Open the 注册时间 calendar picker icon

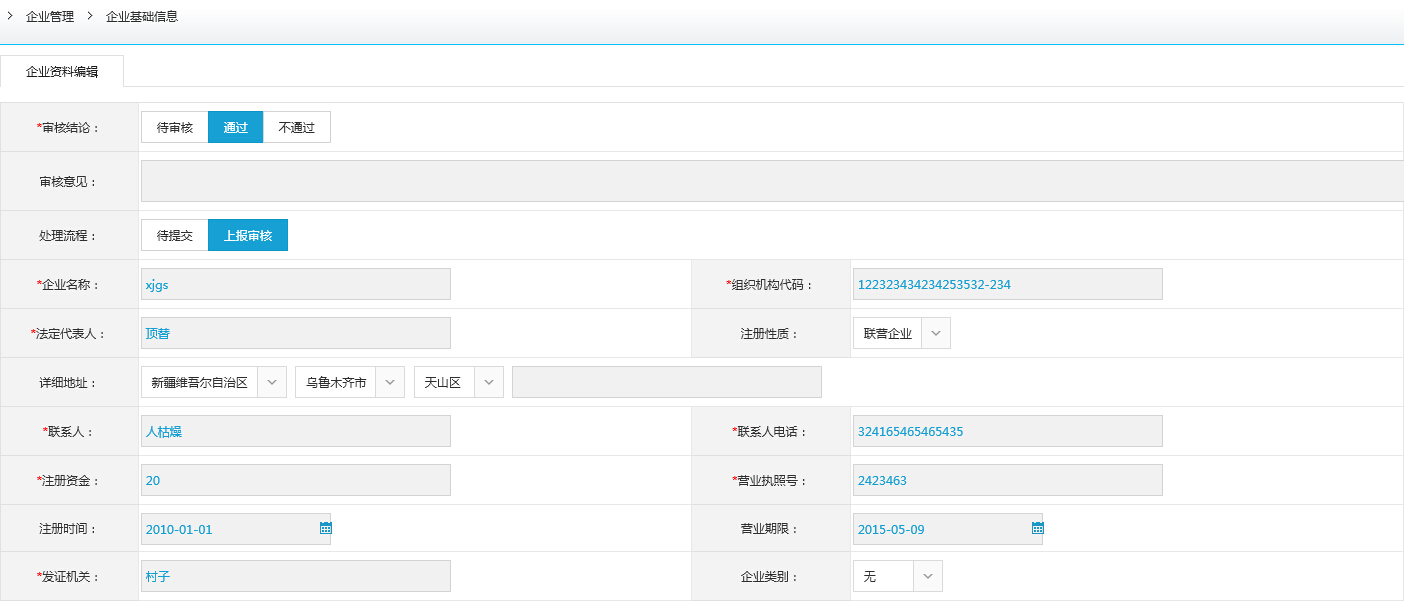point(325,528)
